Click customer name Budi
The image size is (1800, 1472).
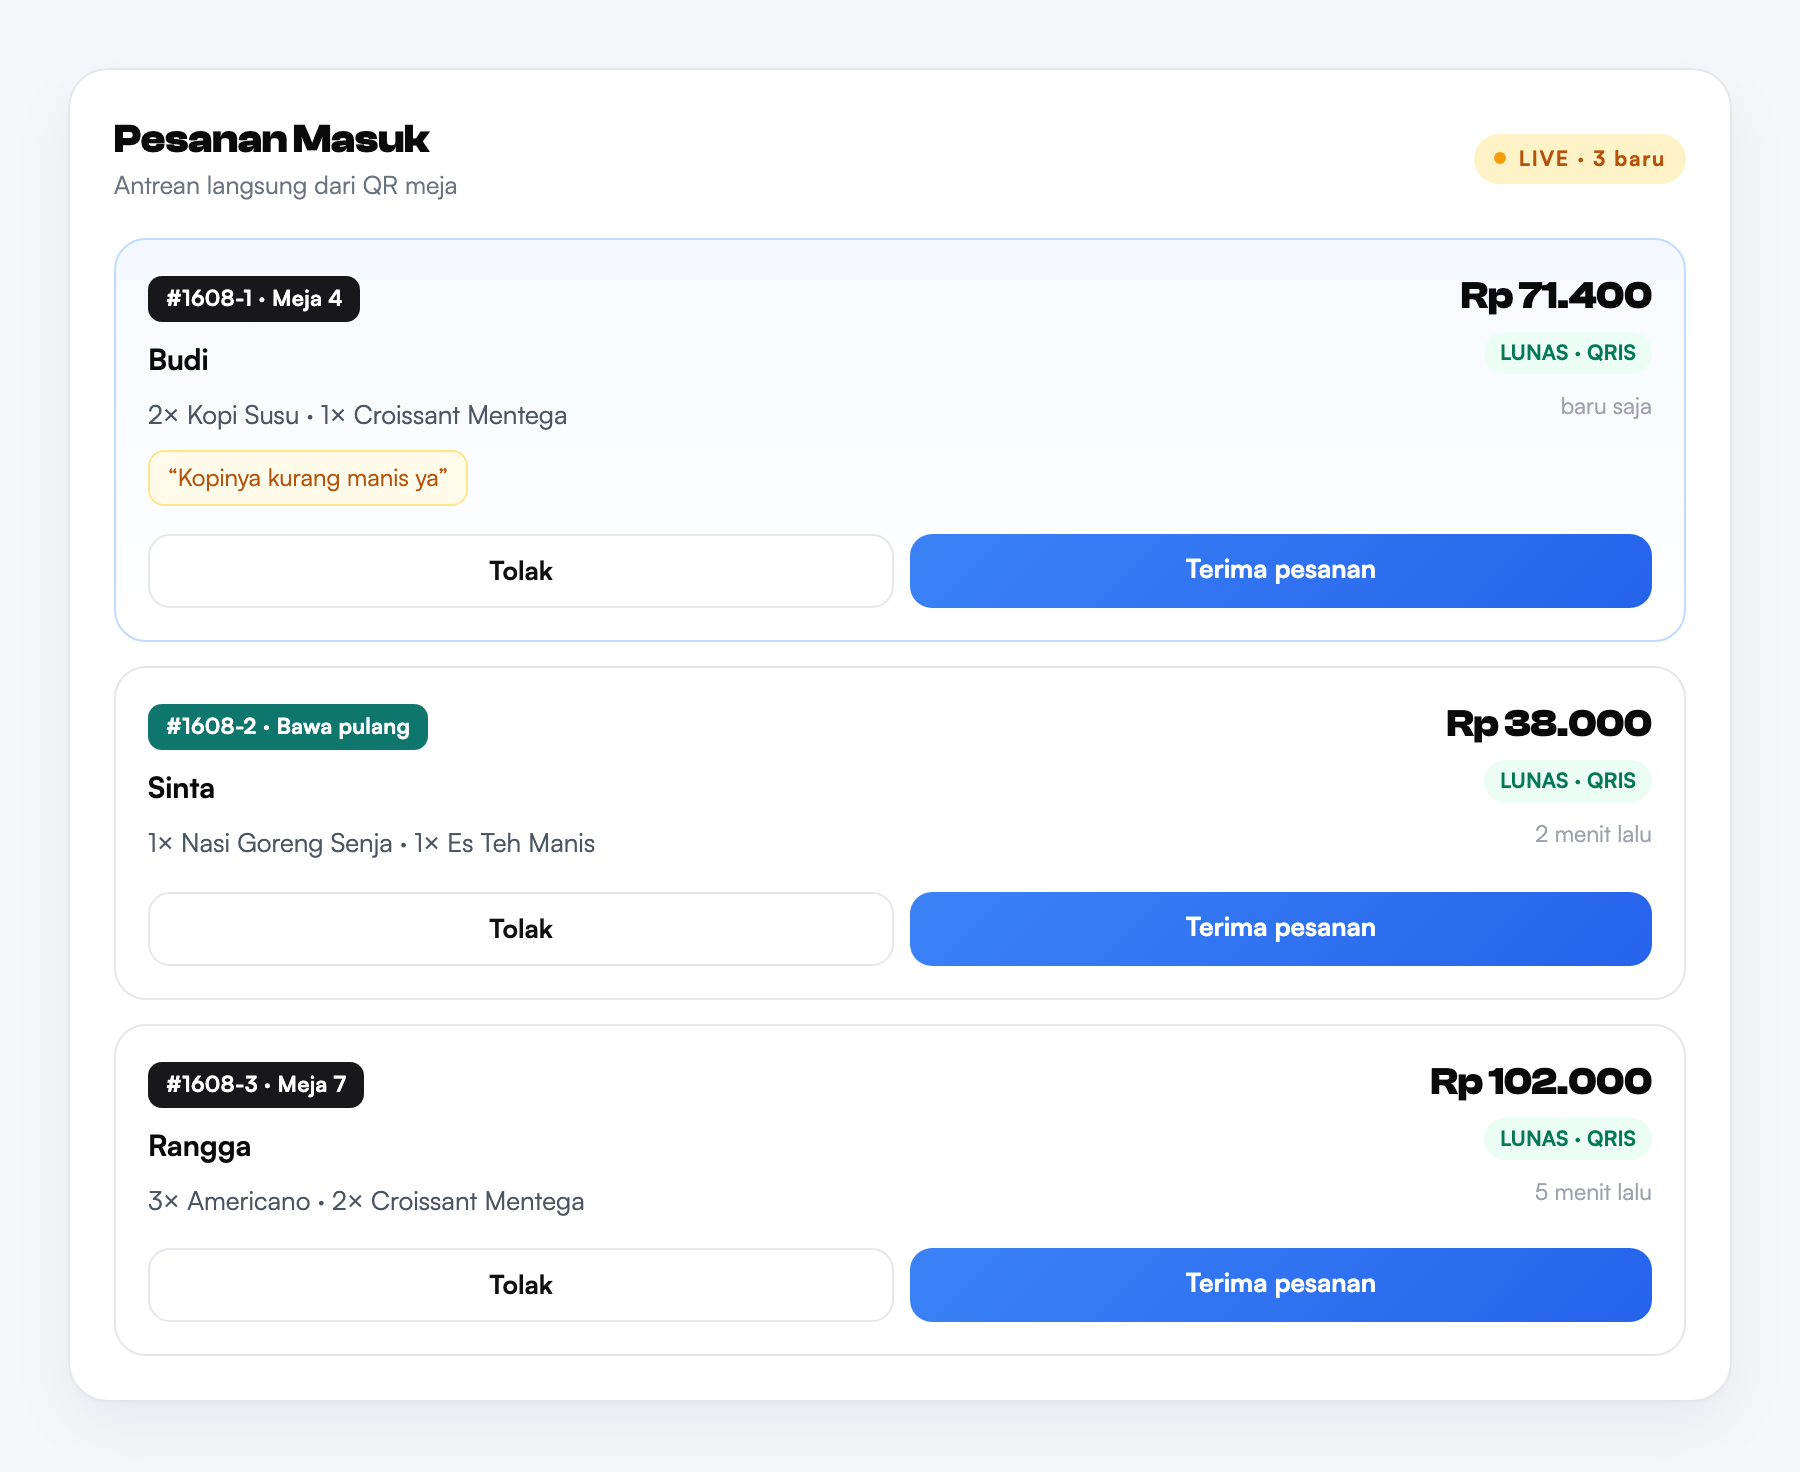tap(178, 360)
